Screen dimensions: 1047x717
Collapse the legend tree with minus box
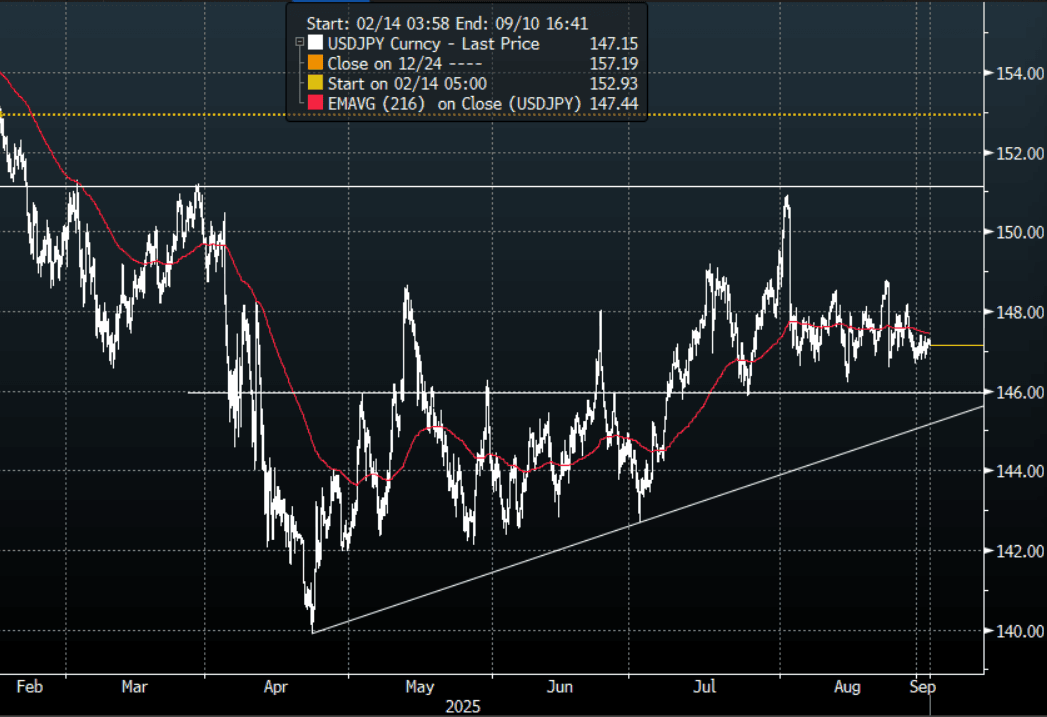click(x=299, y=43)
